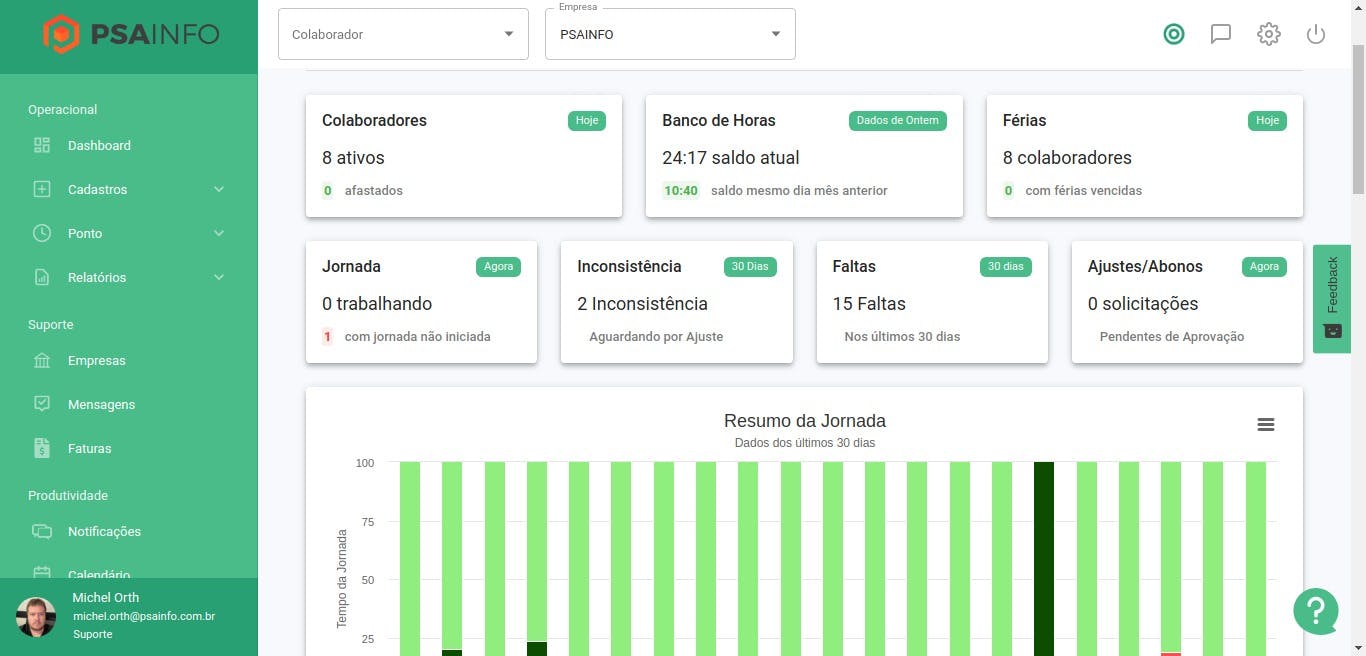Click the dark green chart bar
Viewport: 1366px width, 656px height.
click(x=1044, y=559)
